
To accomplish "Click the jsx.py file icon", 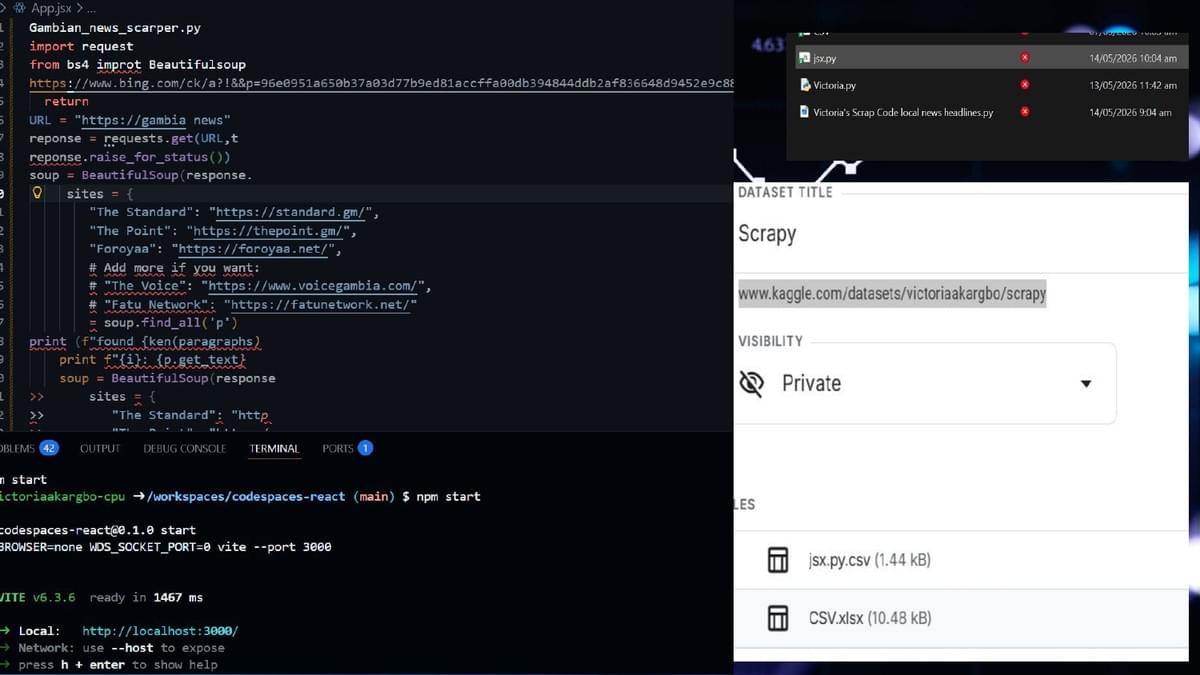I will [x=805, y=59].
